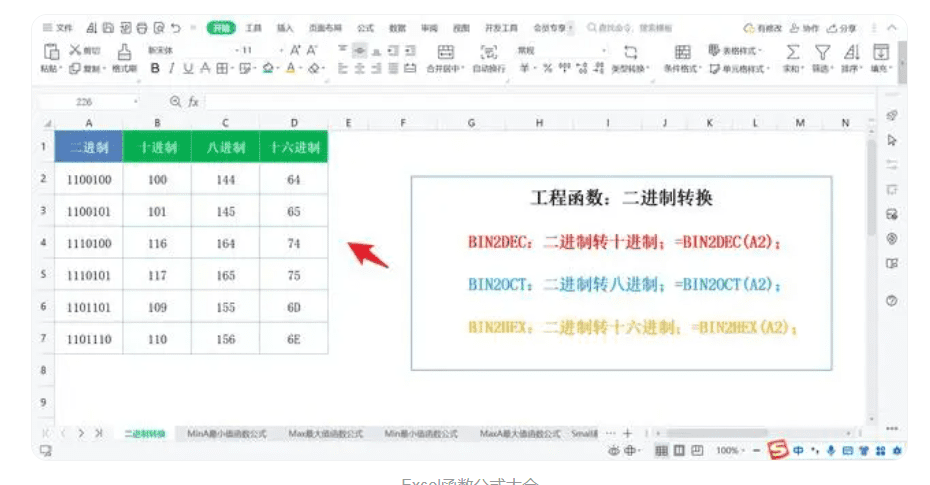Click the Merge and Center icon
The width and height of the screenshot is (930, 485).
pyautogui.click(x=446, y=51)
